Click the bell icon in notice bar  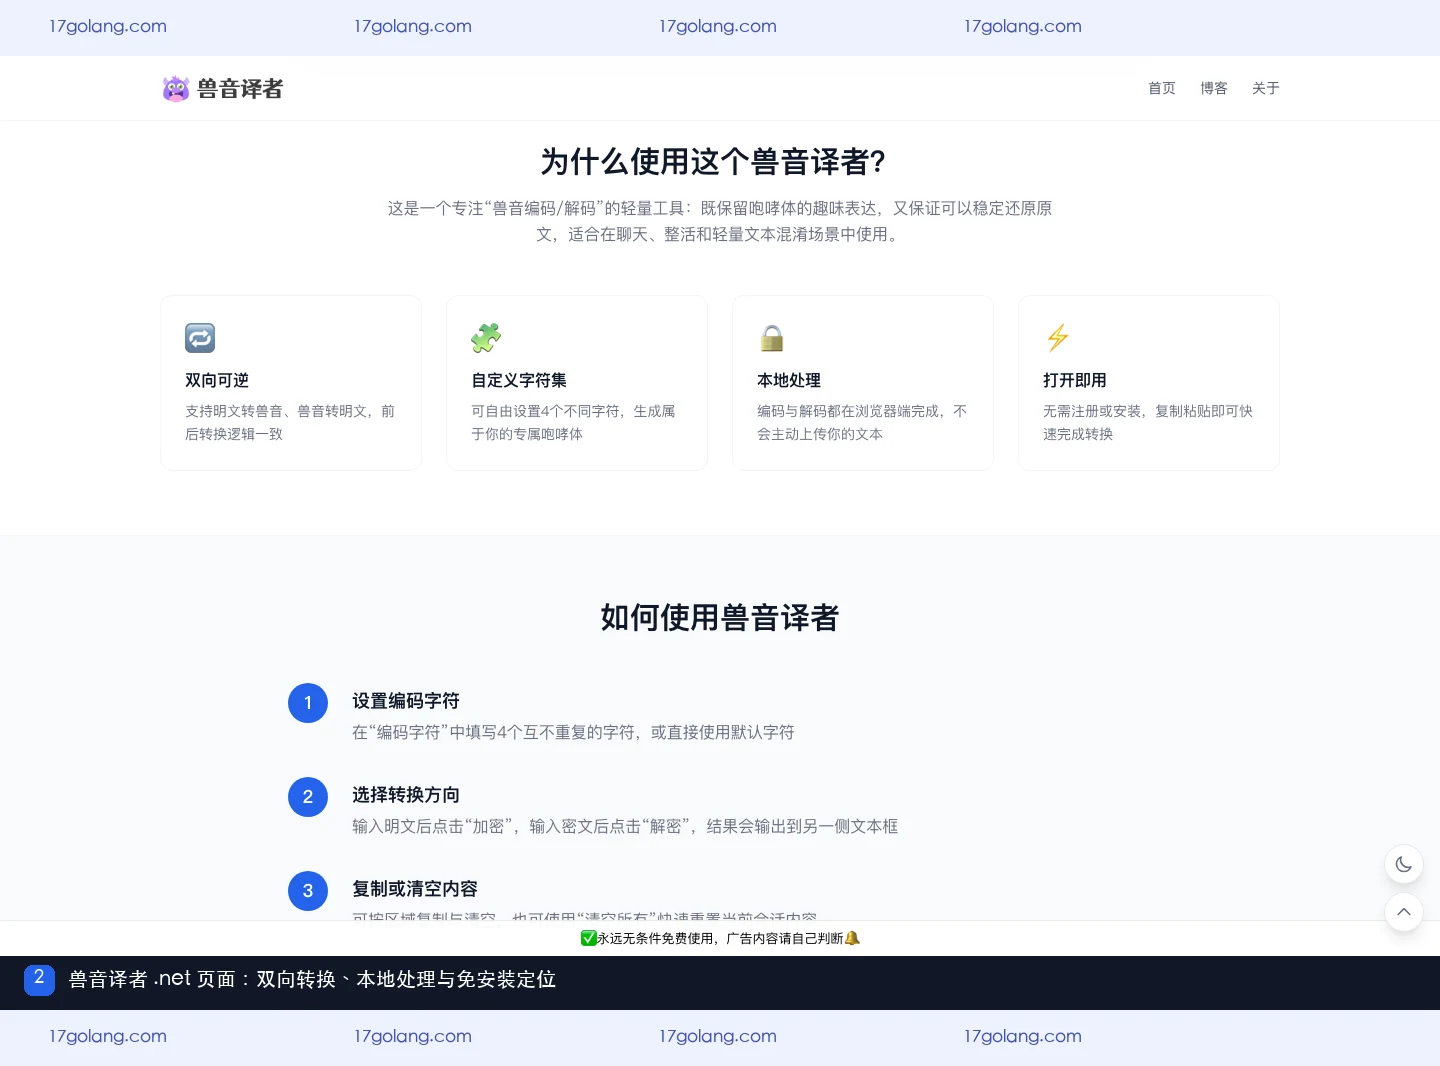[852, 938]
